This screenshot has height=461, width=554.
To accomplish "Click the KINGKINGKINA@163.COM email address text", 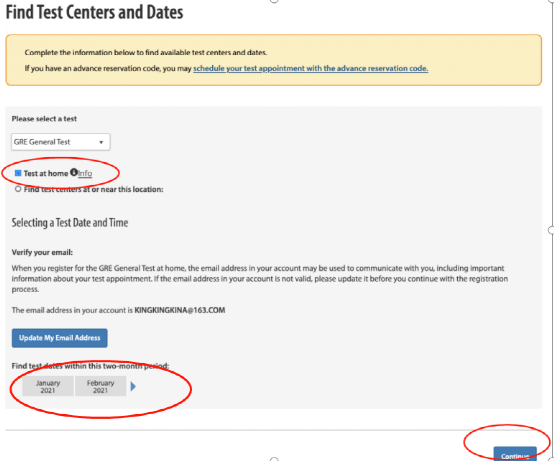I will pos(179,310).
